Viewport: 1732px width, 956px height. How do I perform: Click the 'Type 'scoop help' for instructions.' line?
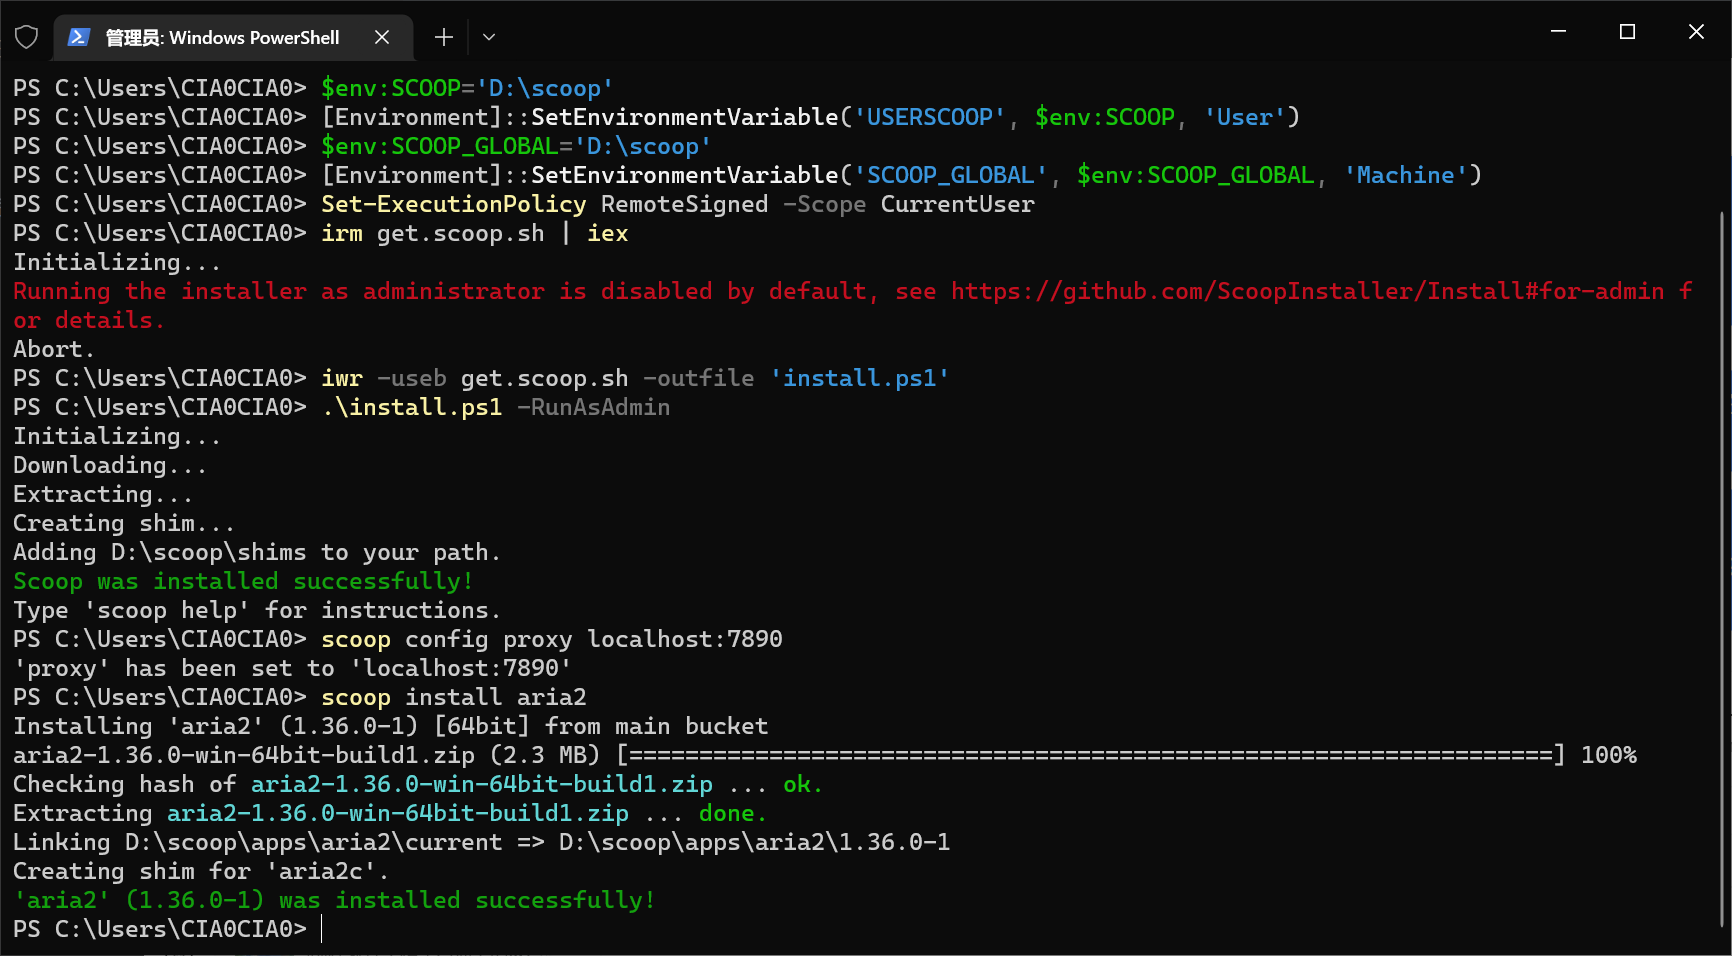[257, 610]
